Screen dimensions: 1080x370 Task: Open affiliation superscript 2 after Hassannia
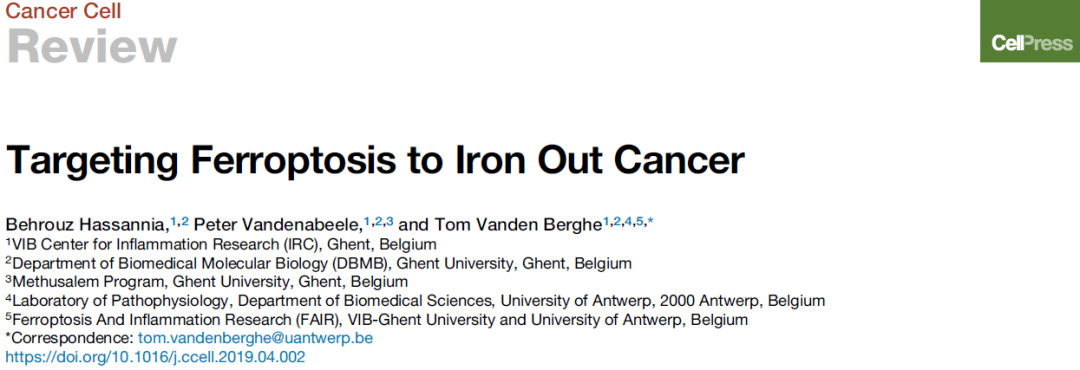pos(185,221)
